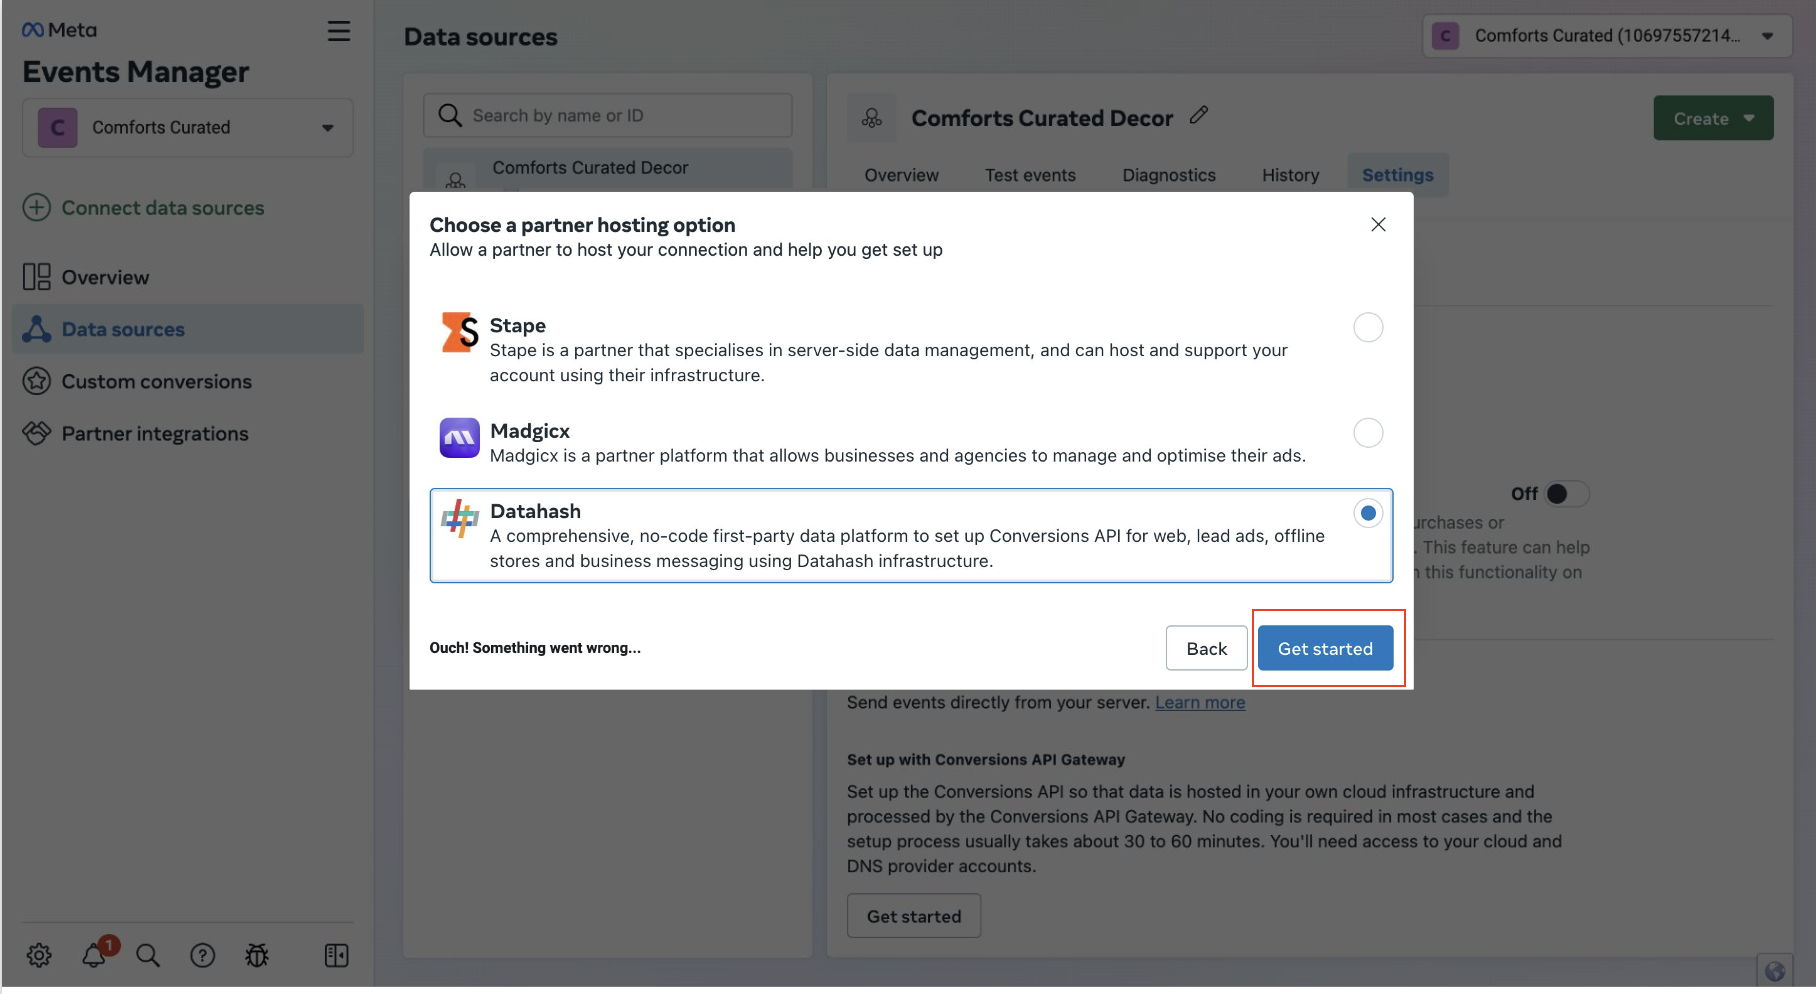Click the panel layout toggle icon
1816x994 pixels.
coord(337,955)
